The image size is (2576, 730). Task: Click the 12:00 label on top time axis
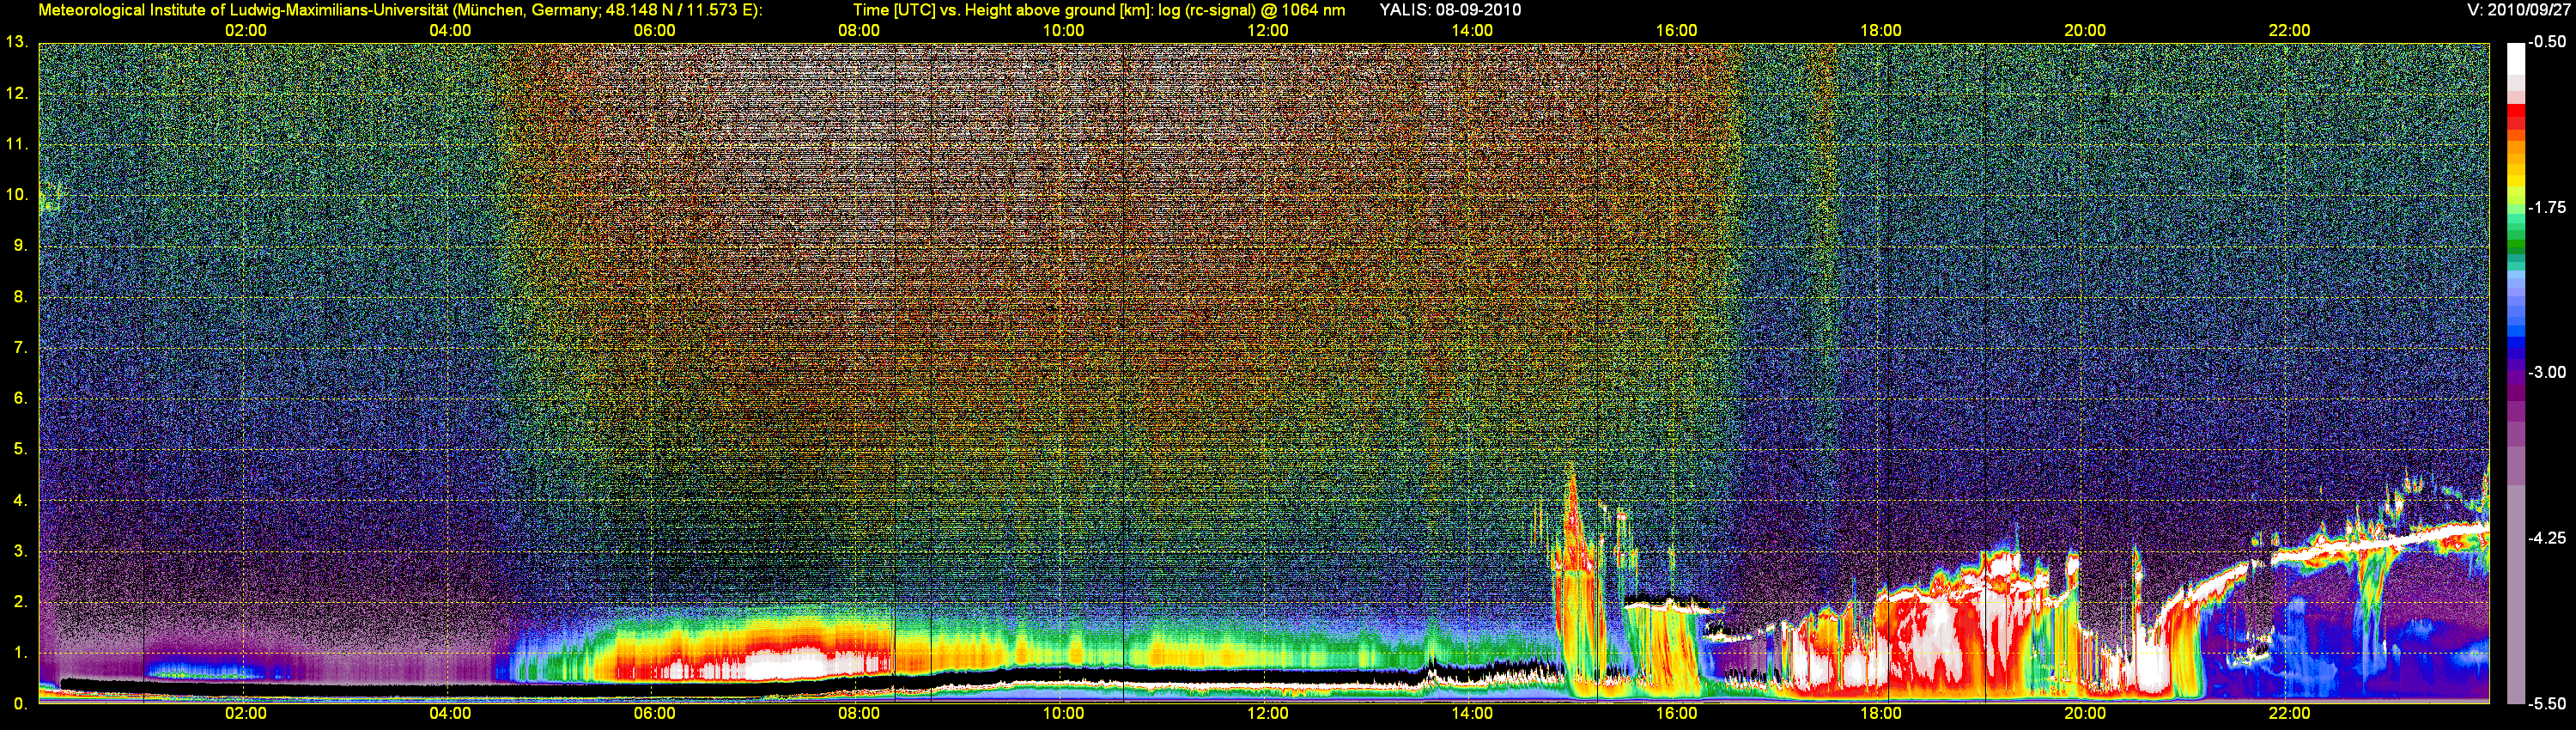click(x=1267, y=31)
